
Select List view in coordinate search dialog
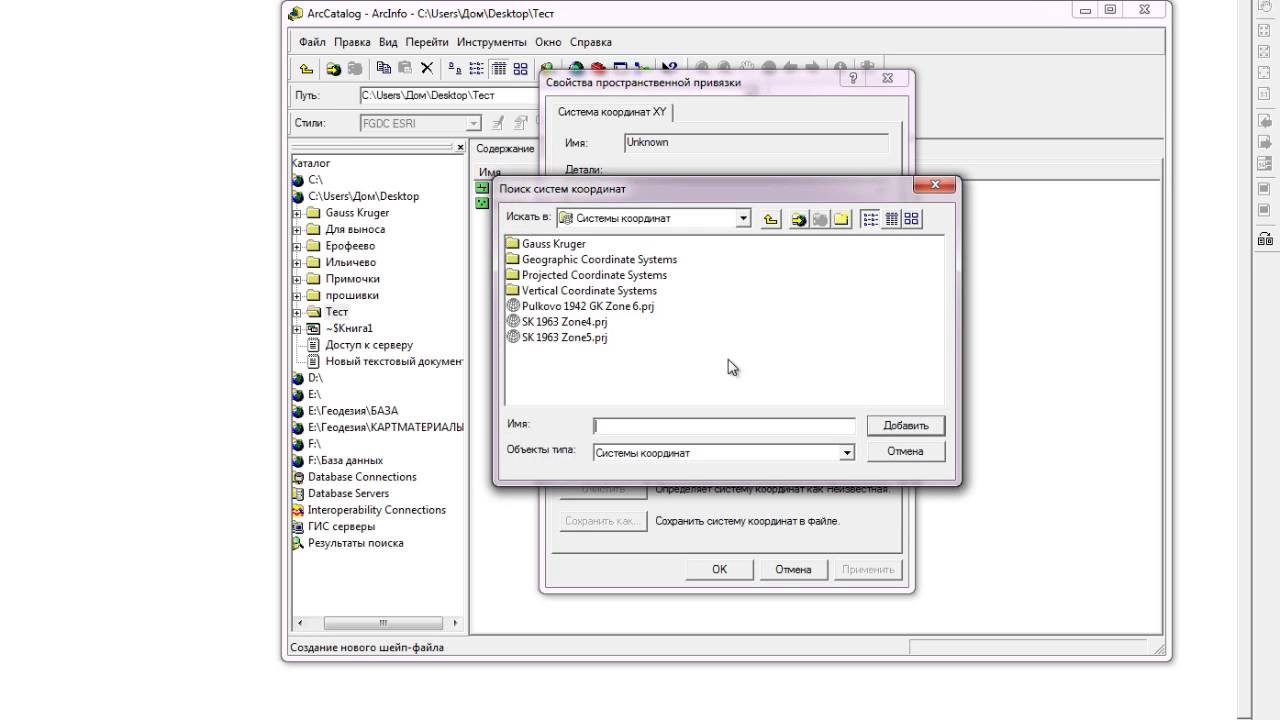pos(871,219)
